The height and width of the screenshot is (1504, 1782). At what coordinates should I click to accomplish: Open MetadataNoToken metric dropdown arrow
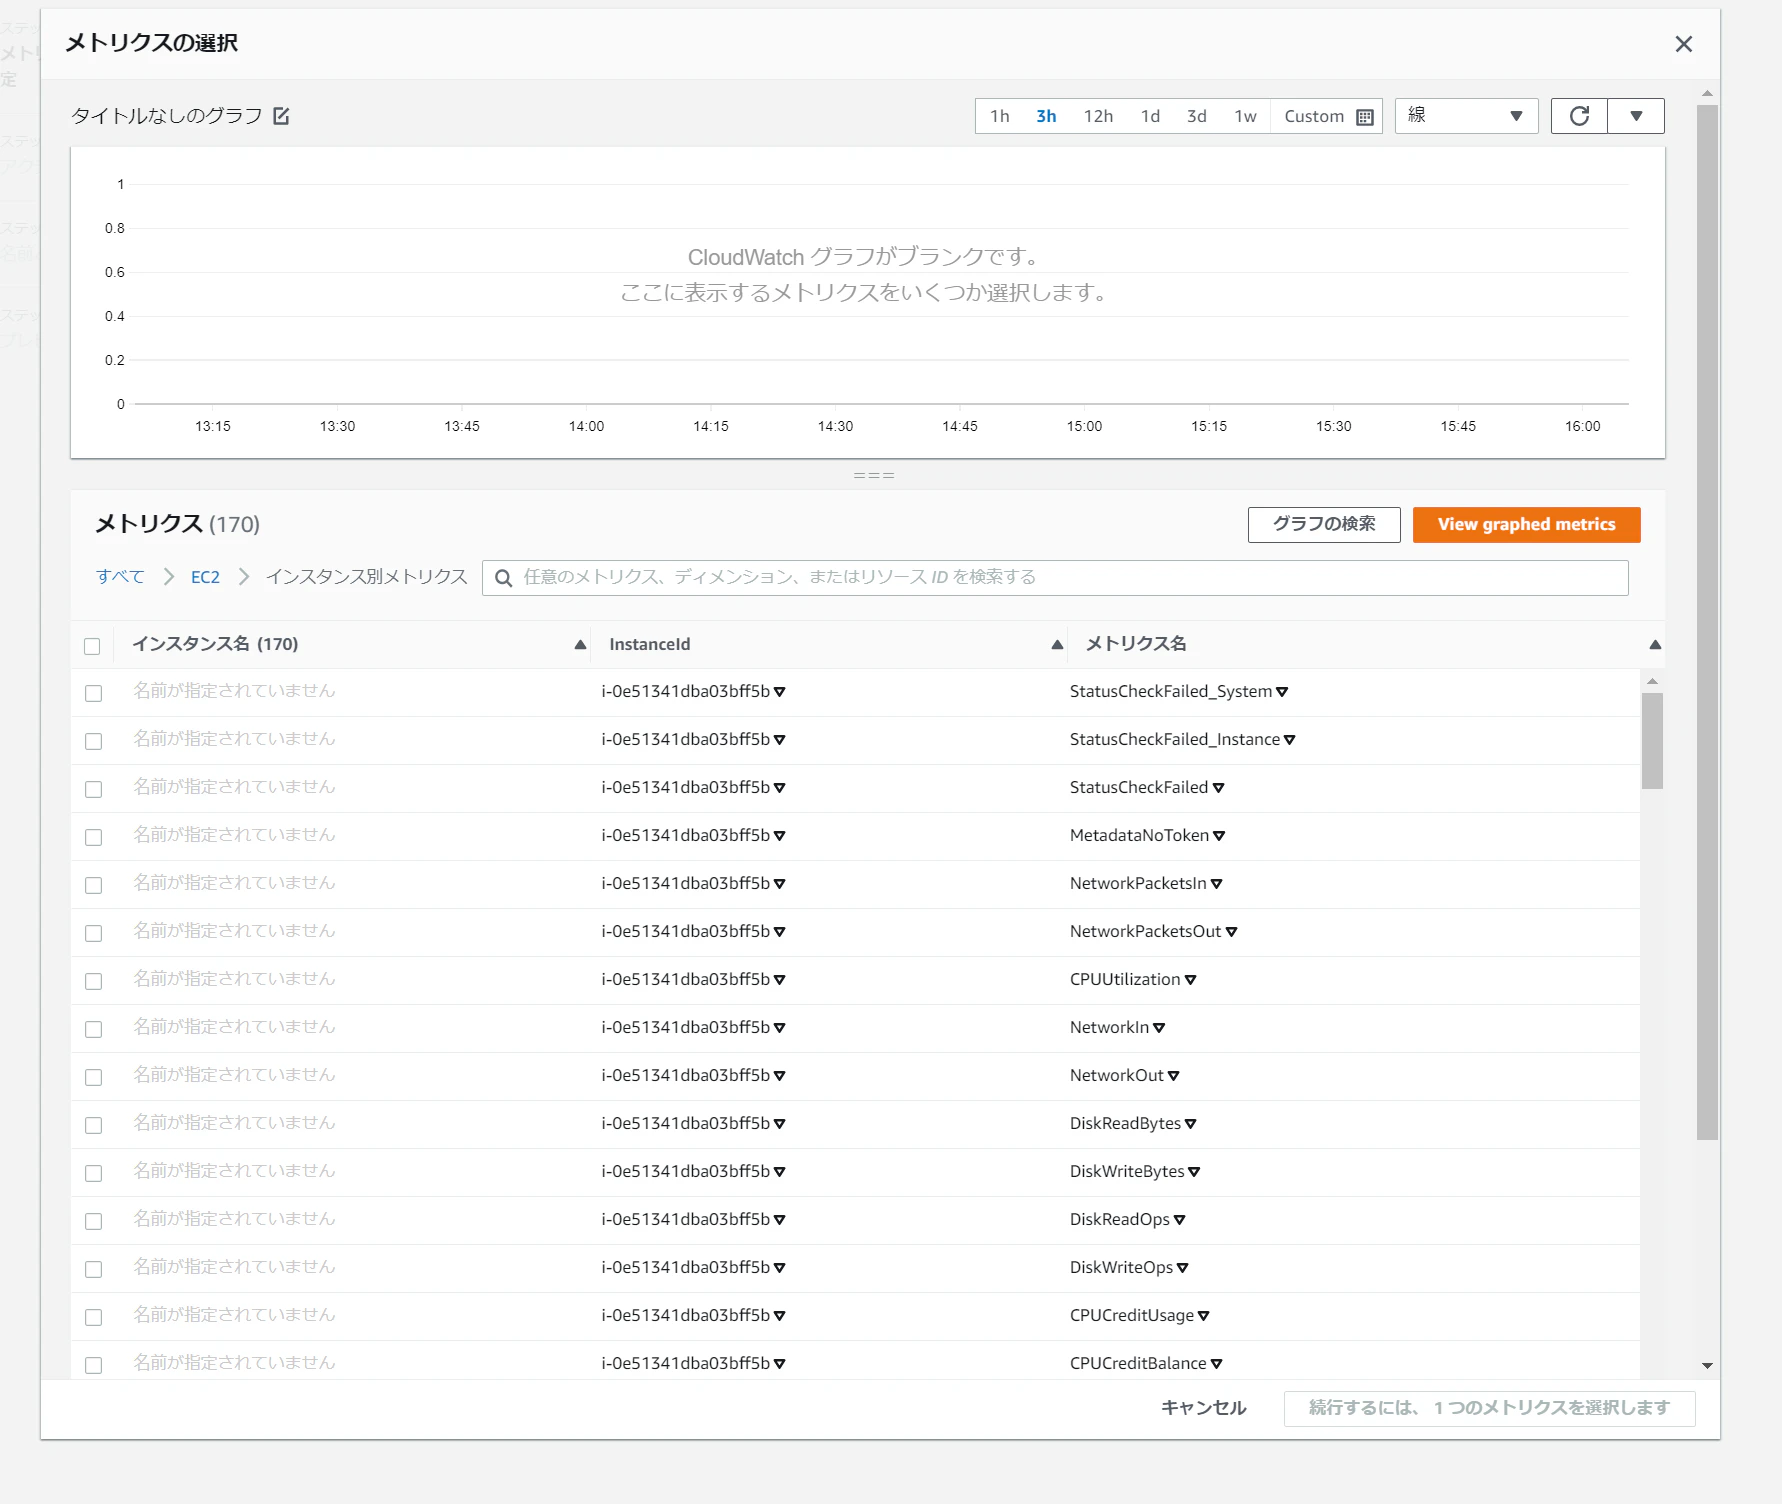(x=1219, y=836)
